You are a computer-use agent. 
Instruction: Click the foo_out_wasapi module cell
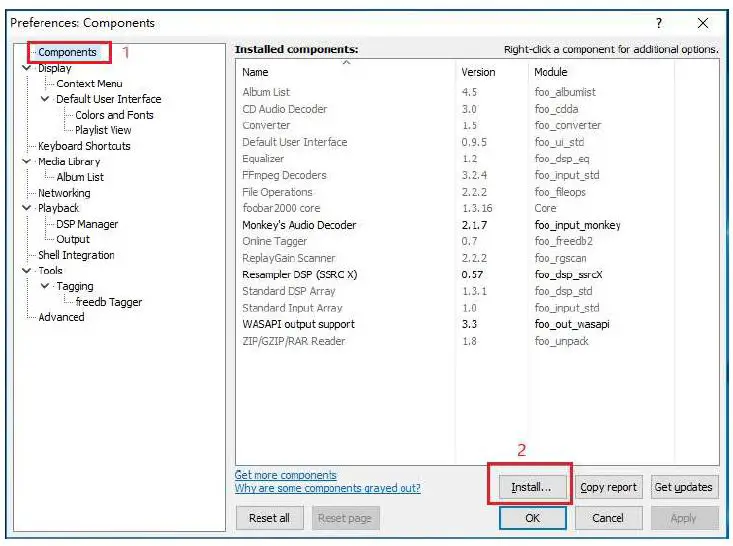tap(572, 324)
